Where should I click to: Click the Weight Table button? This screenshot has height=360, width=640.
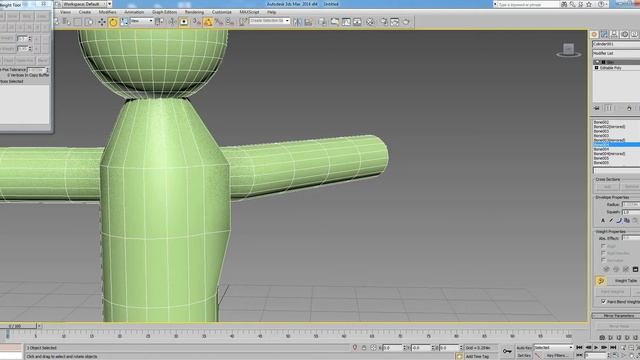click(624, 281)
